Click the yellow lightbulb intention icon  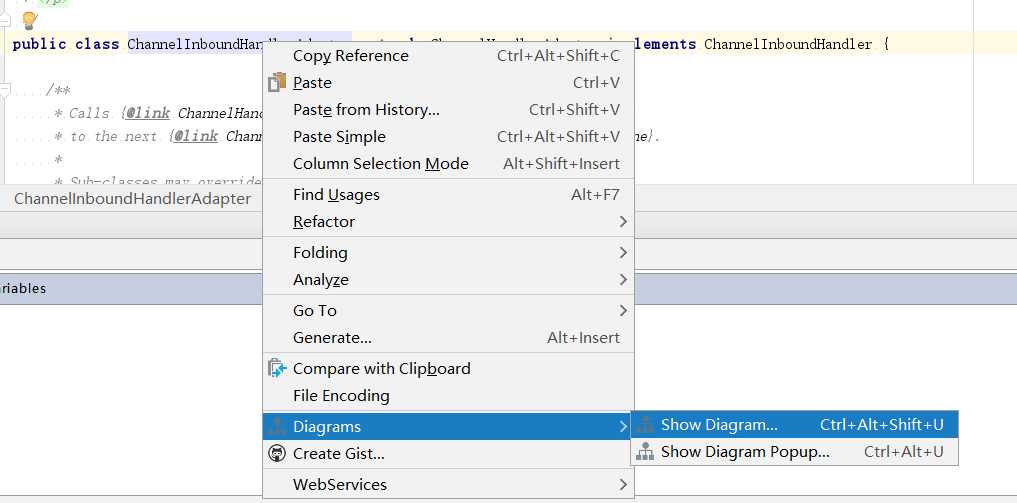tap(29, 20)
